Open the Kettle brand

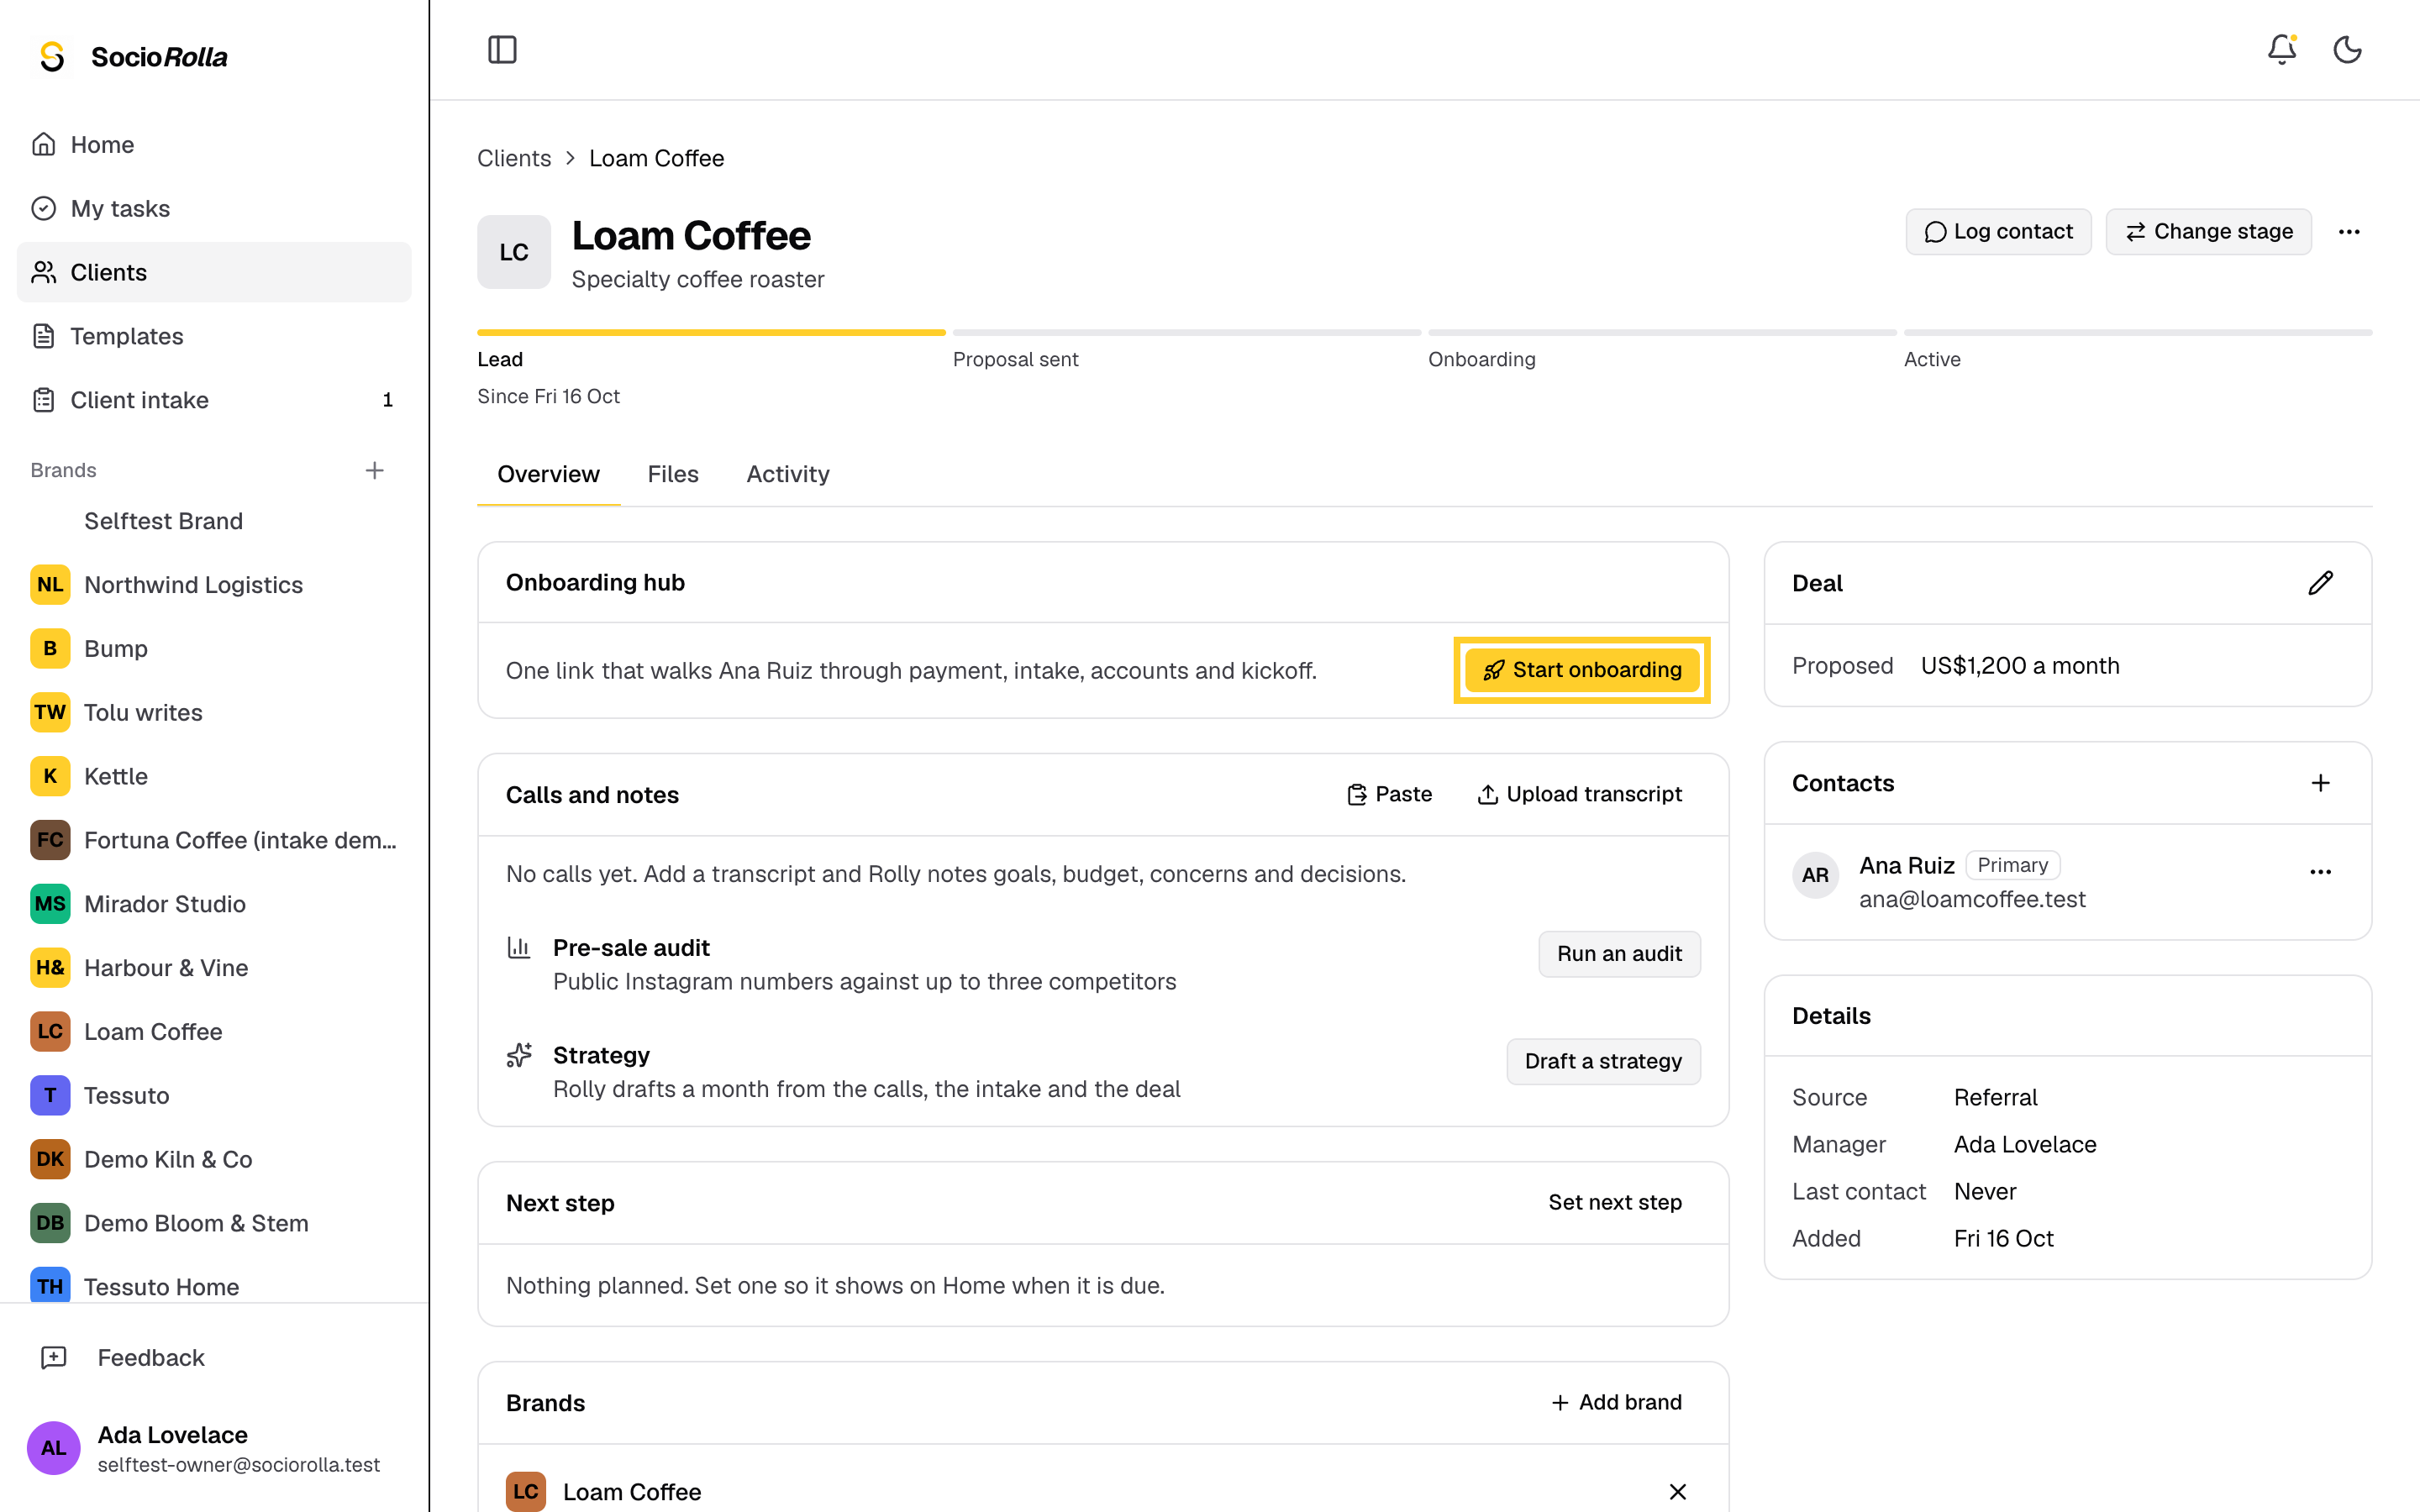(214, 776)
